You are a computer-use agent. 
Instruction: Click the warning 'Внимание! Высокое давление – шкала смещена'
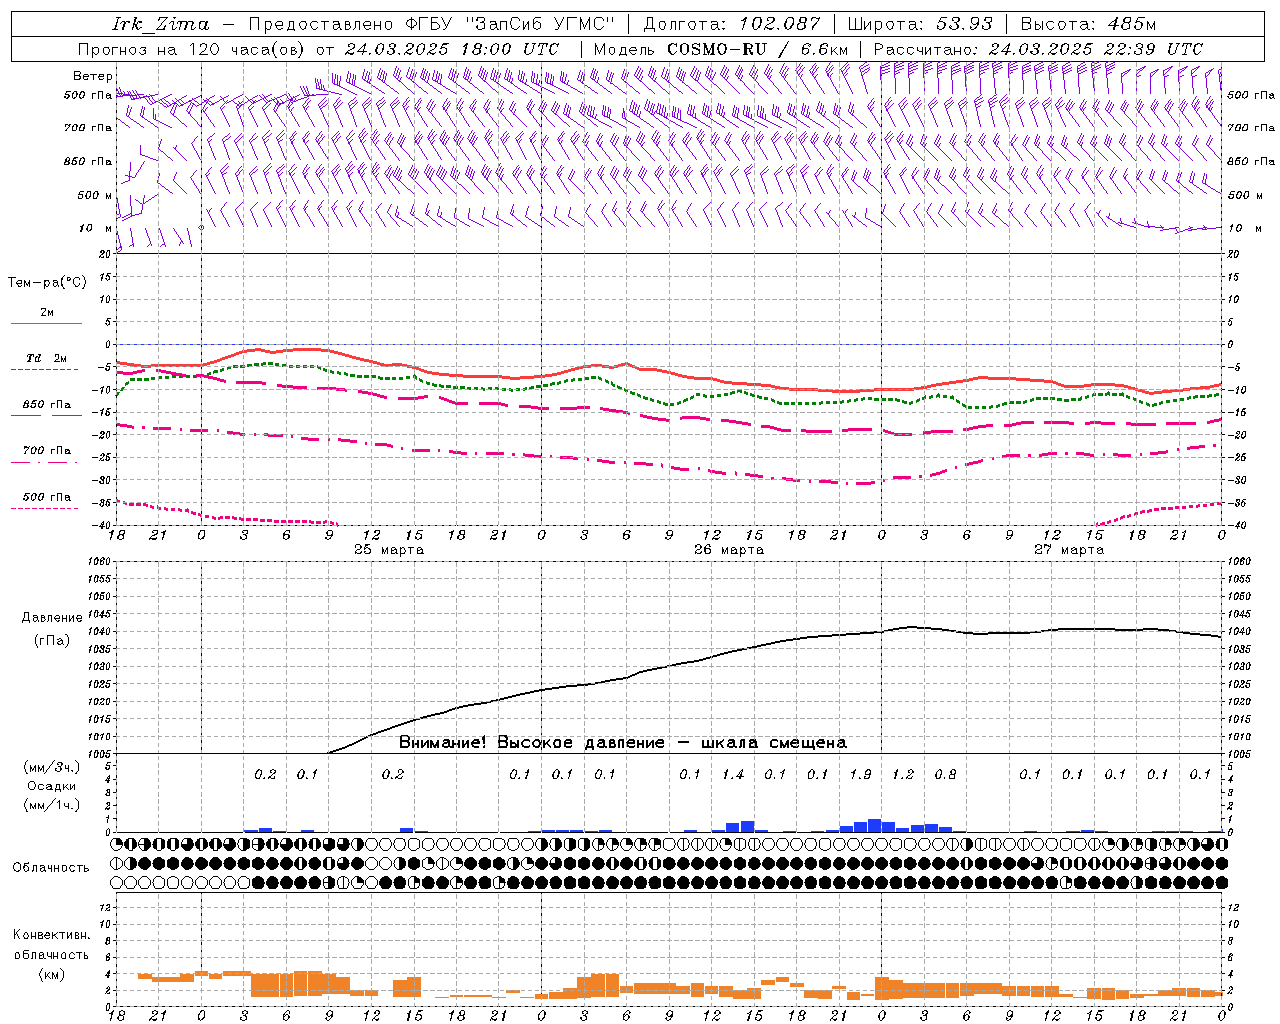[623, 743]
